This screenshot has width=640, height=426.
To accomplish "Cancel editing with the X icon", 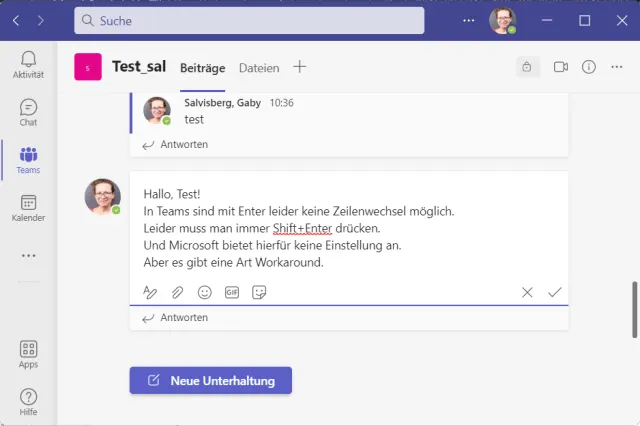I will click(527, 292).
